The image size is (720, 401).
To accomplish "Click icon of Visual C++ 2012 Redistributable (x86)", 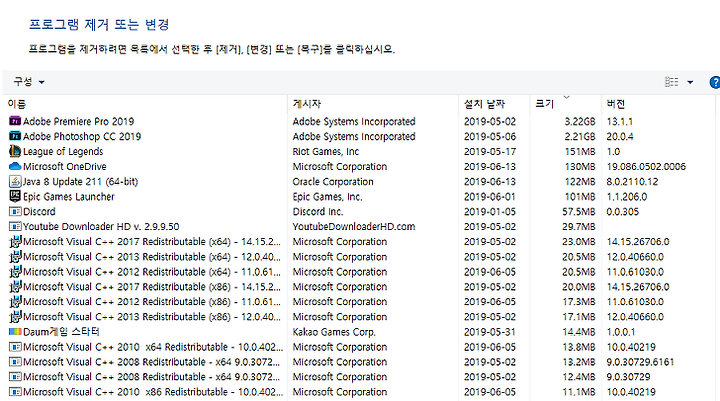I will 15,302.
